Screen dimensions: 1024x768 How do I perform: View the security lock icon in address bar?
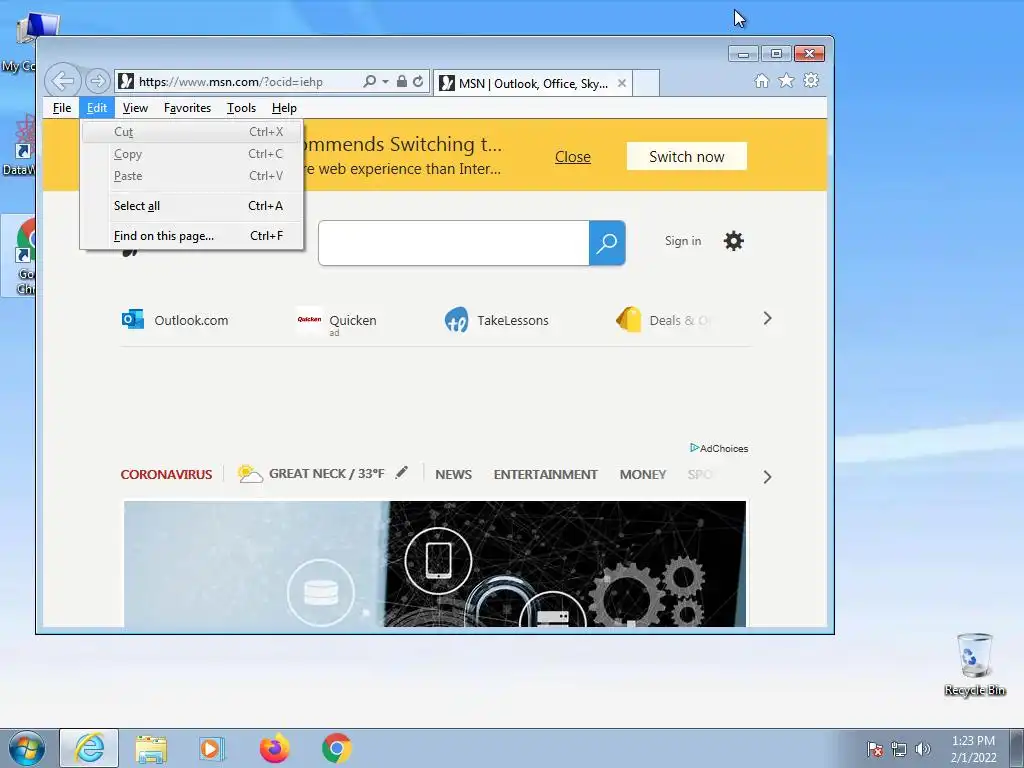[x=402, y=82]
